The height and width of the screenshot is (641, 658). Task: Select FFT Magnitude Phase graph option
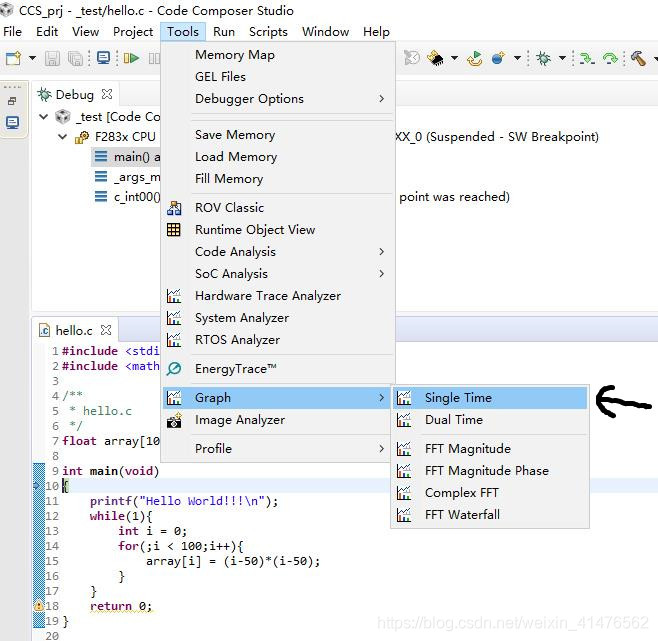[x=490, y=471]
